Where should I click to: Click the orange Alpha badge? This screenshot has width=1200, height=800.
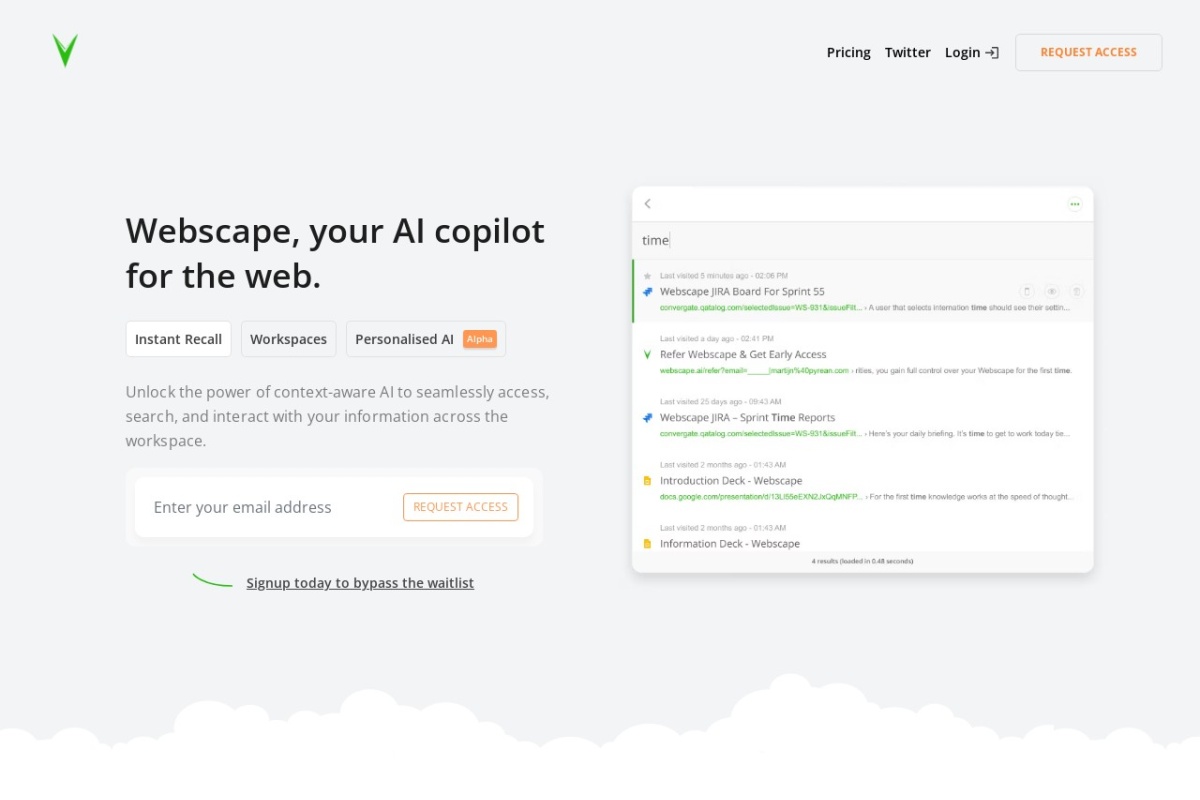point(480,339)
